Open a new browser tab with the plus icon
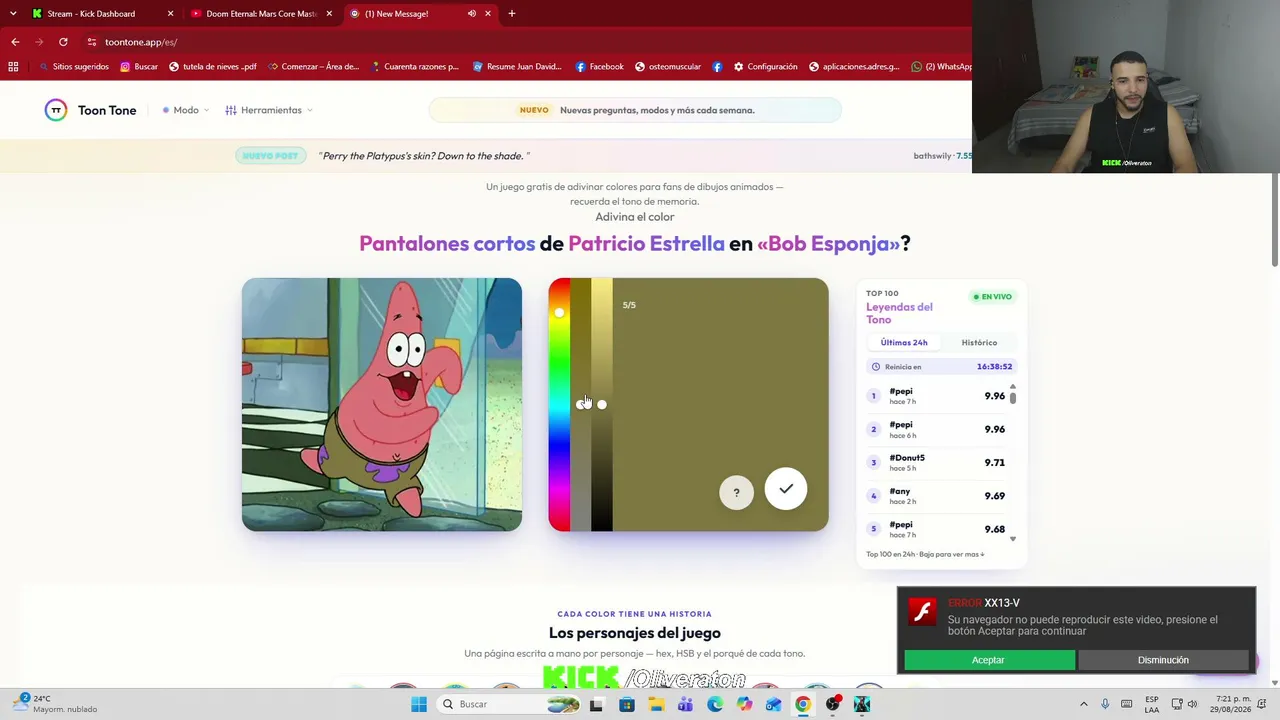1280x720 pixels. click(512, 14)
